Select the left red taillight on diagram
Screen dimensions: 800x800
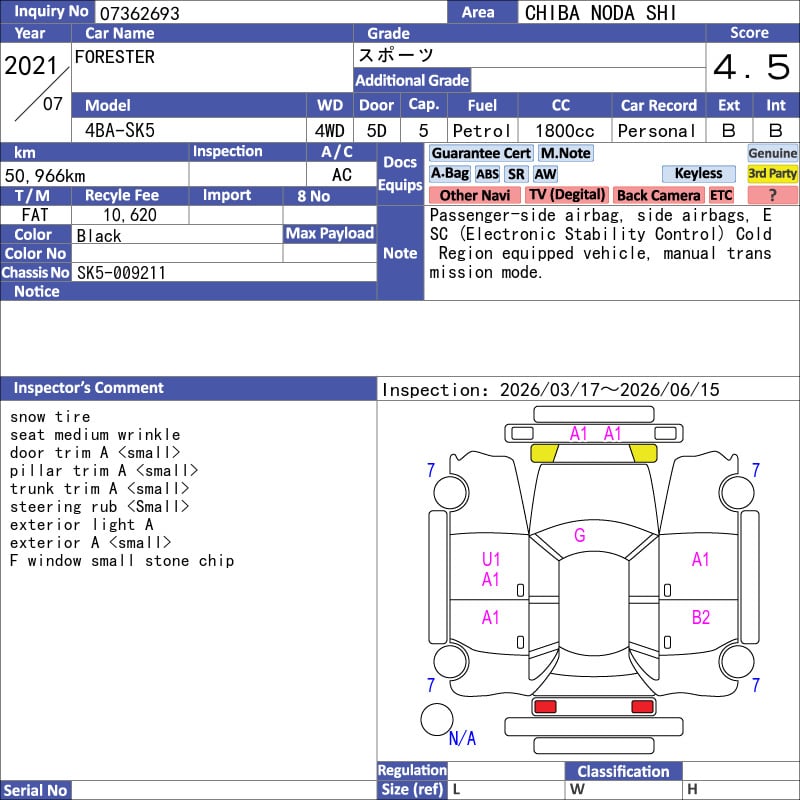(x=545, y=707)
